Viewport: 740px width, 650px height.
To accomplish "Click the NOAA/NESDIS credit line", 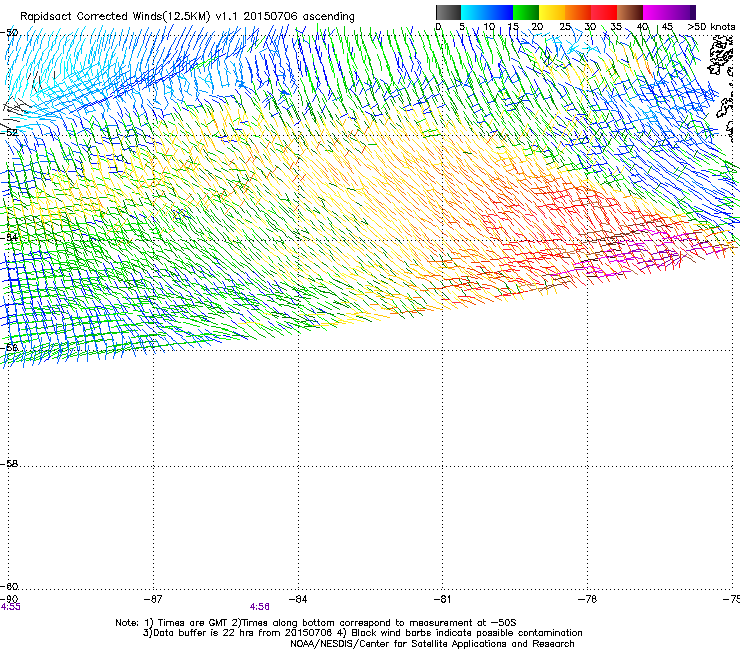I will click(432, 644).
